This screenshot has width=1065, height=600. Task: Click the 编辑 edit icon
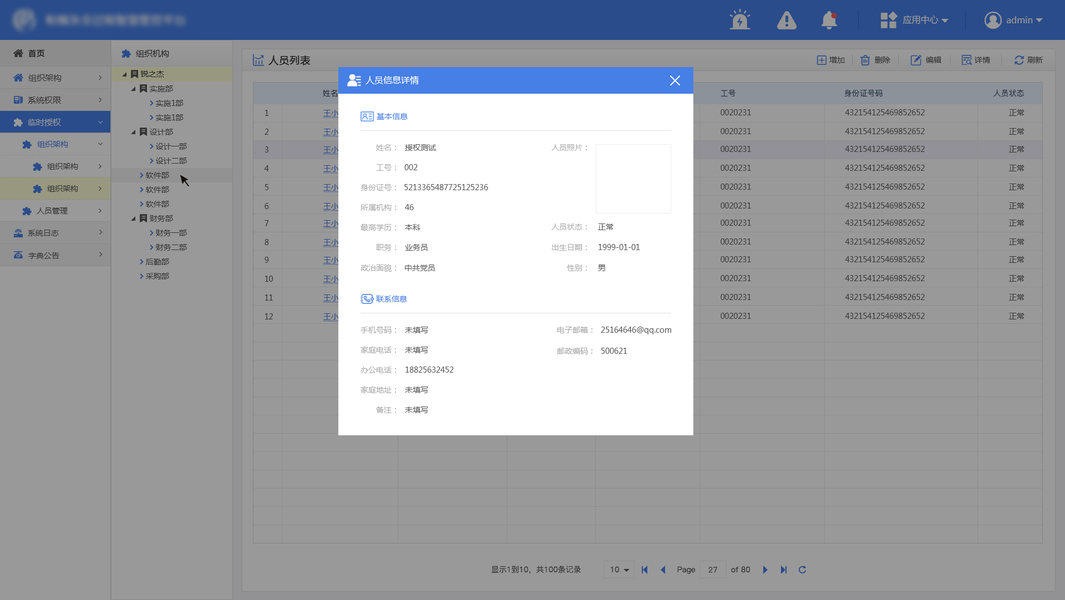pyautogui.click(x=916, y=60)
